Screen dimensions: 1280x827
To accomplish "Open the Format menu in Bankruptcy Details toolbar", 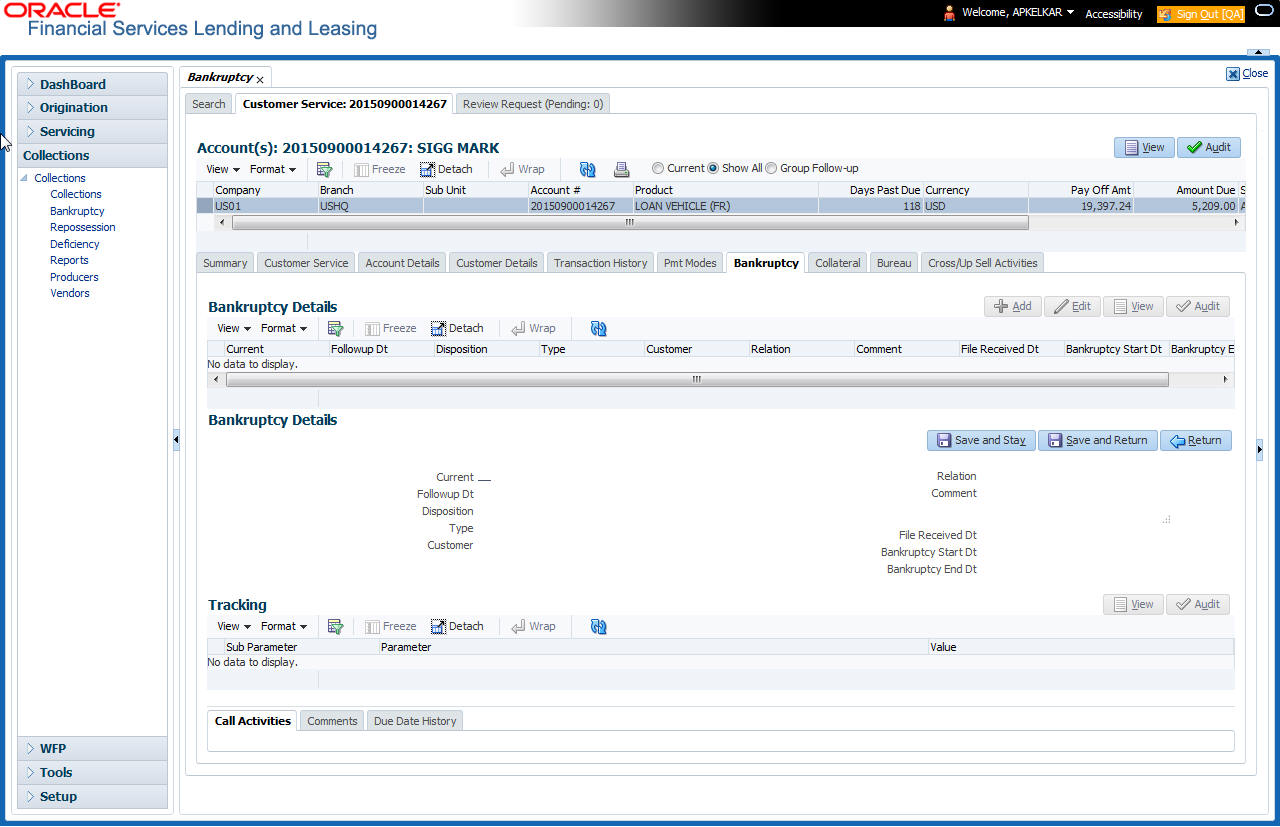I will [x=283, y=328].
